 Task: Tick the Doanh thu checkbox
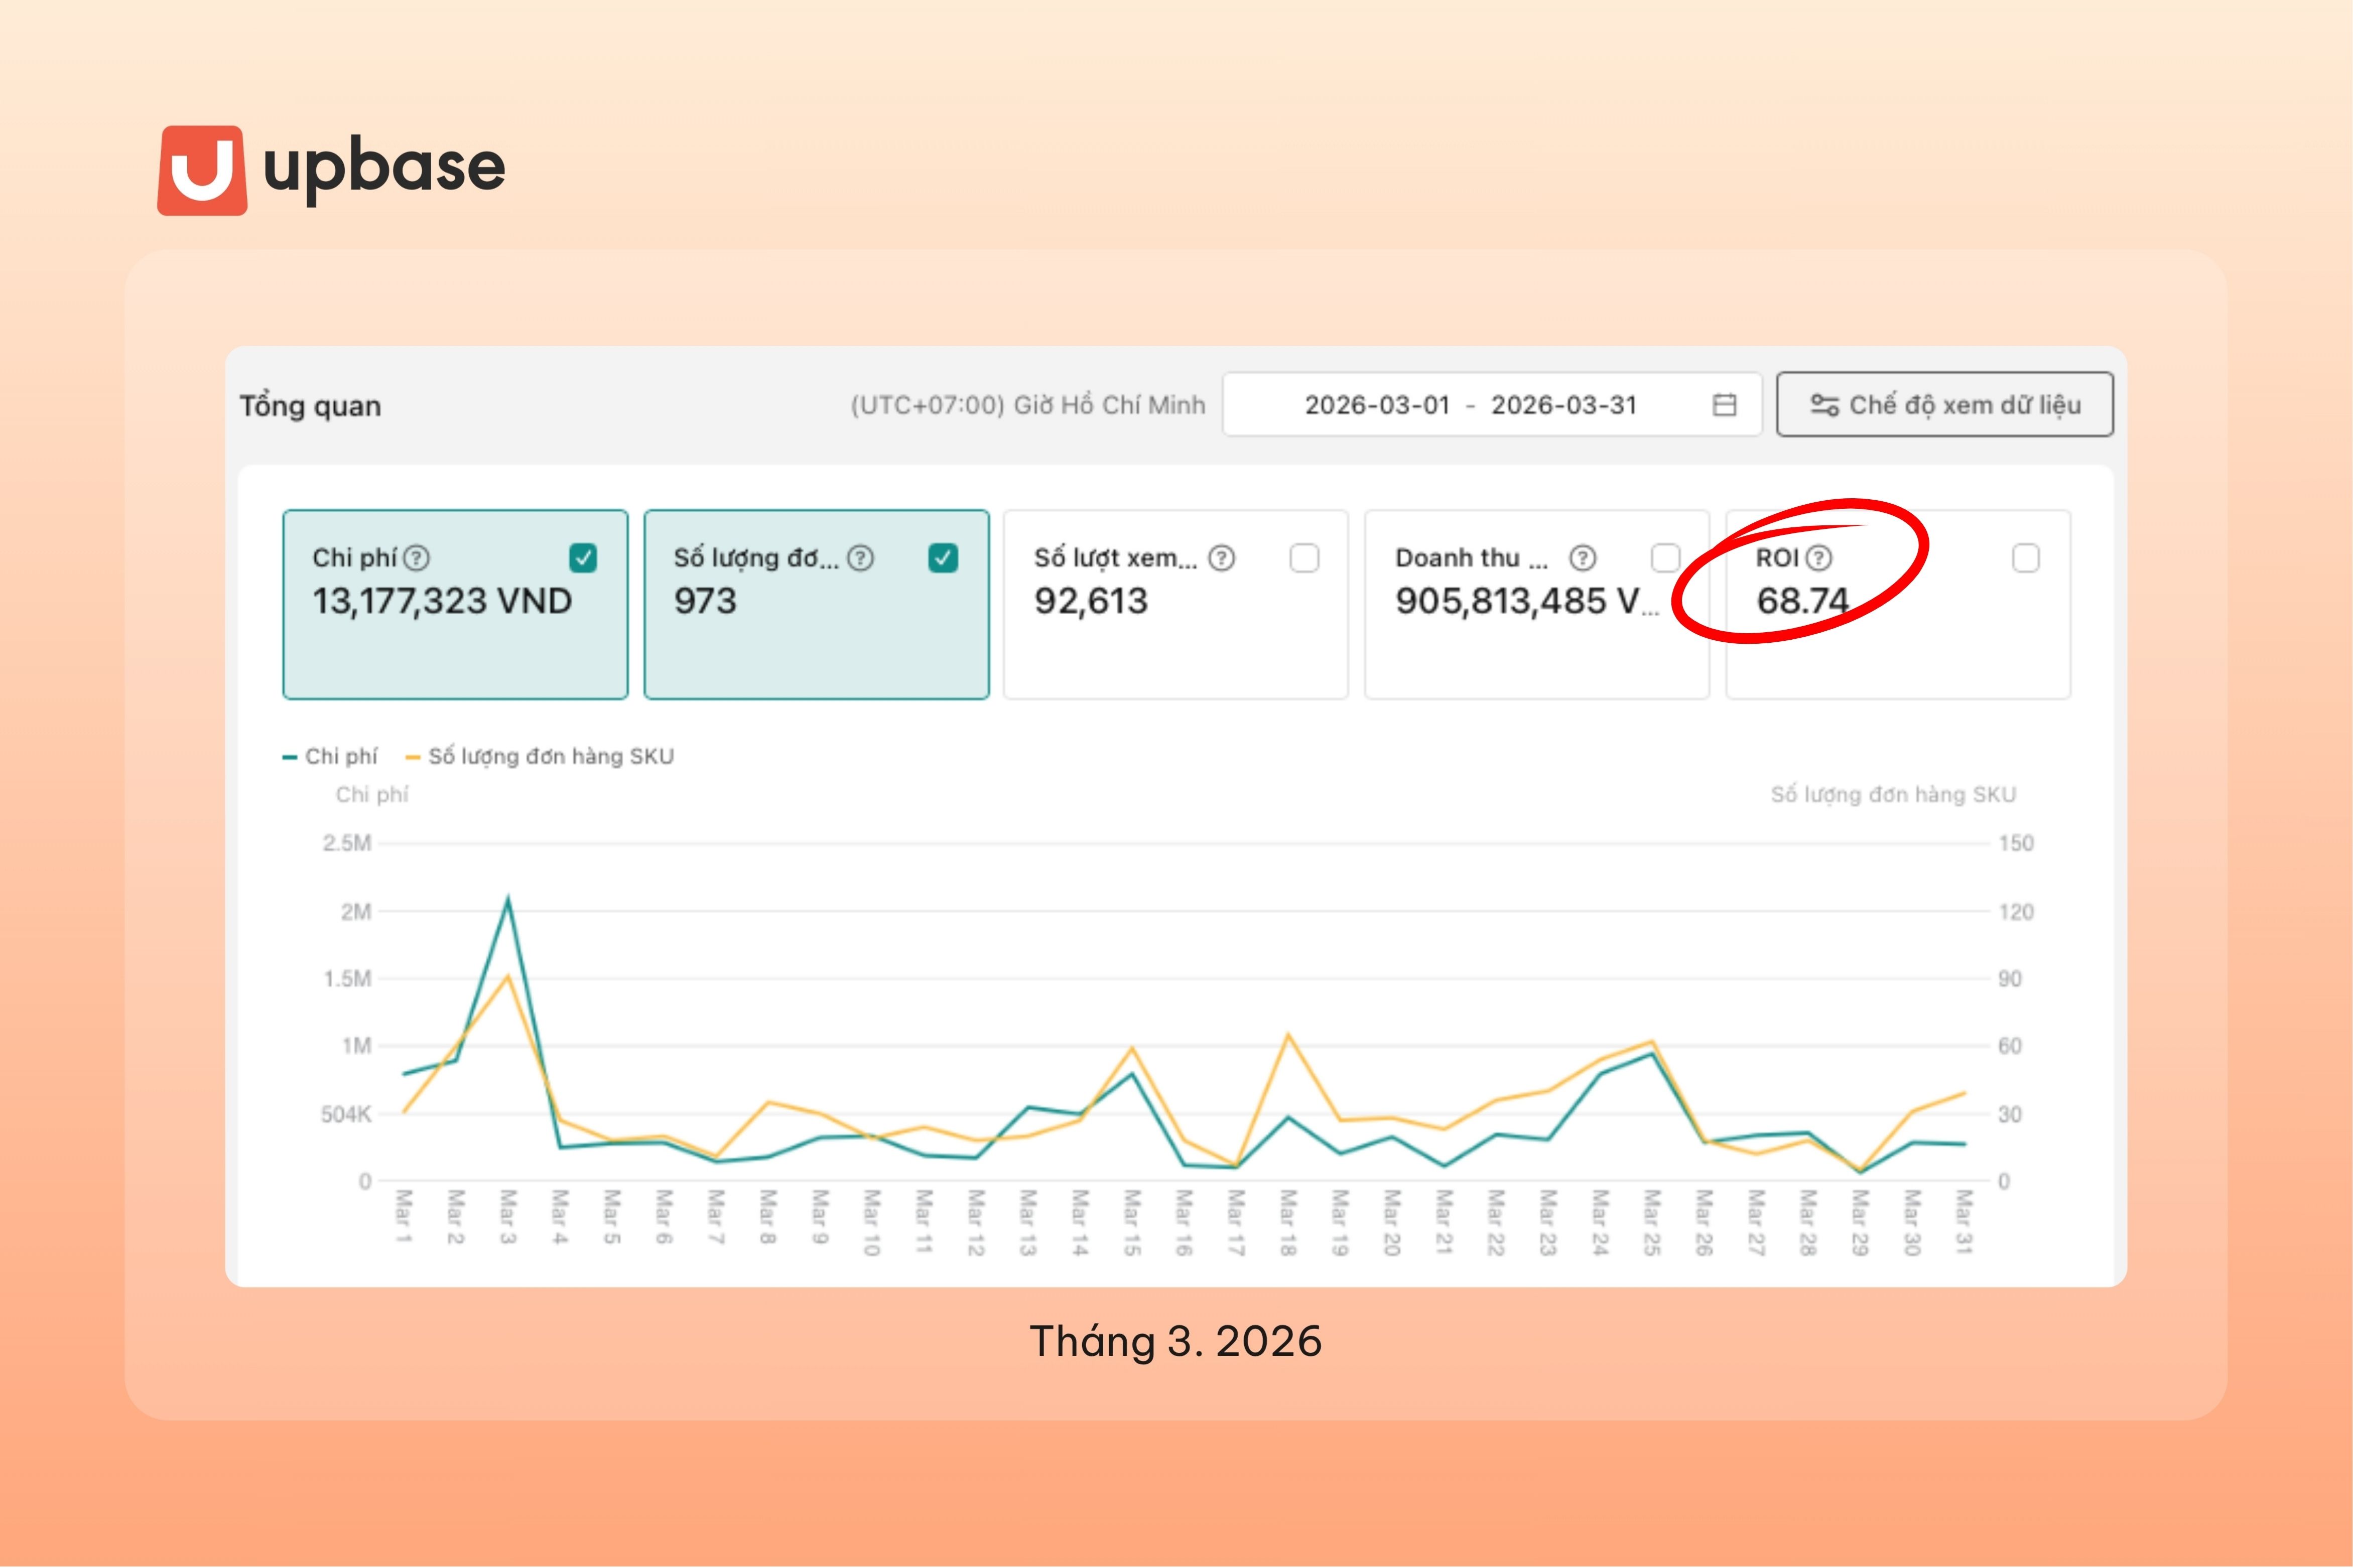tap(1665, 558)
